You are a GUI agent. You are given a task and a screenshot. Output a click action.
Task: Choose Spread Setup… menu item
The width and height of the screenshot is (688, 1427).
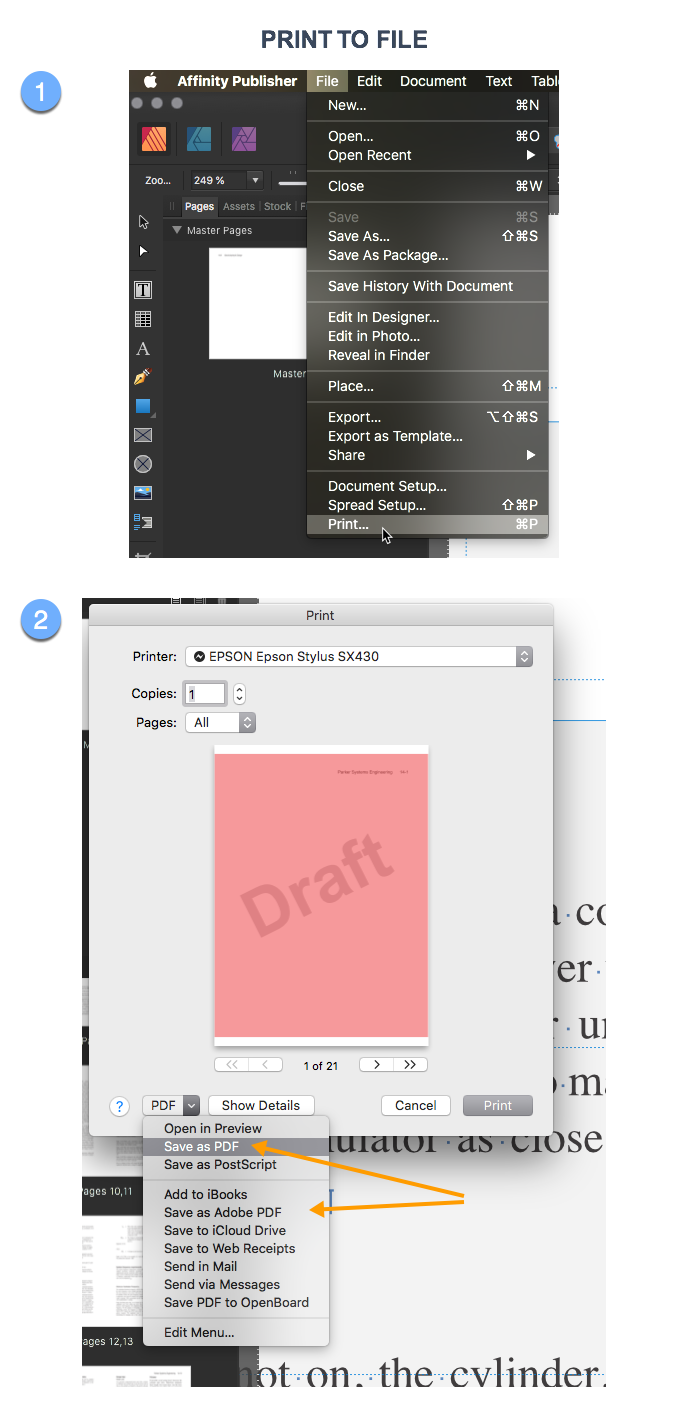click(x=428, y=505)
